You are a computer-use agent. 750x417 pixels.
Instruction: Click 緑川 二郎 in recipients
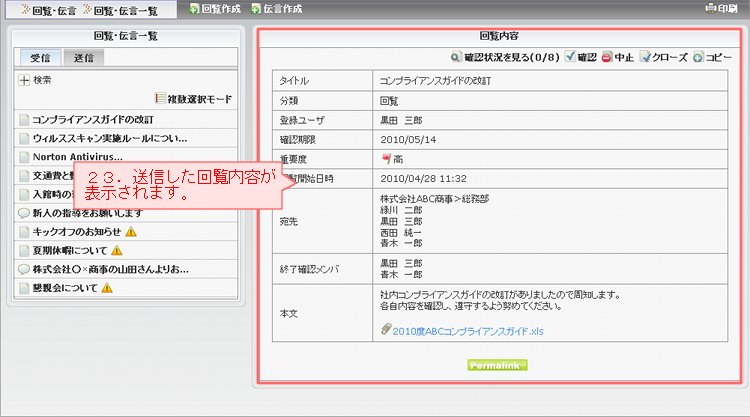click(401, 210)
